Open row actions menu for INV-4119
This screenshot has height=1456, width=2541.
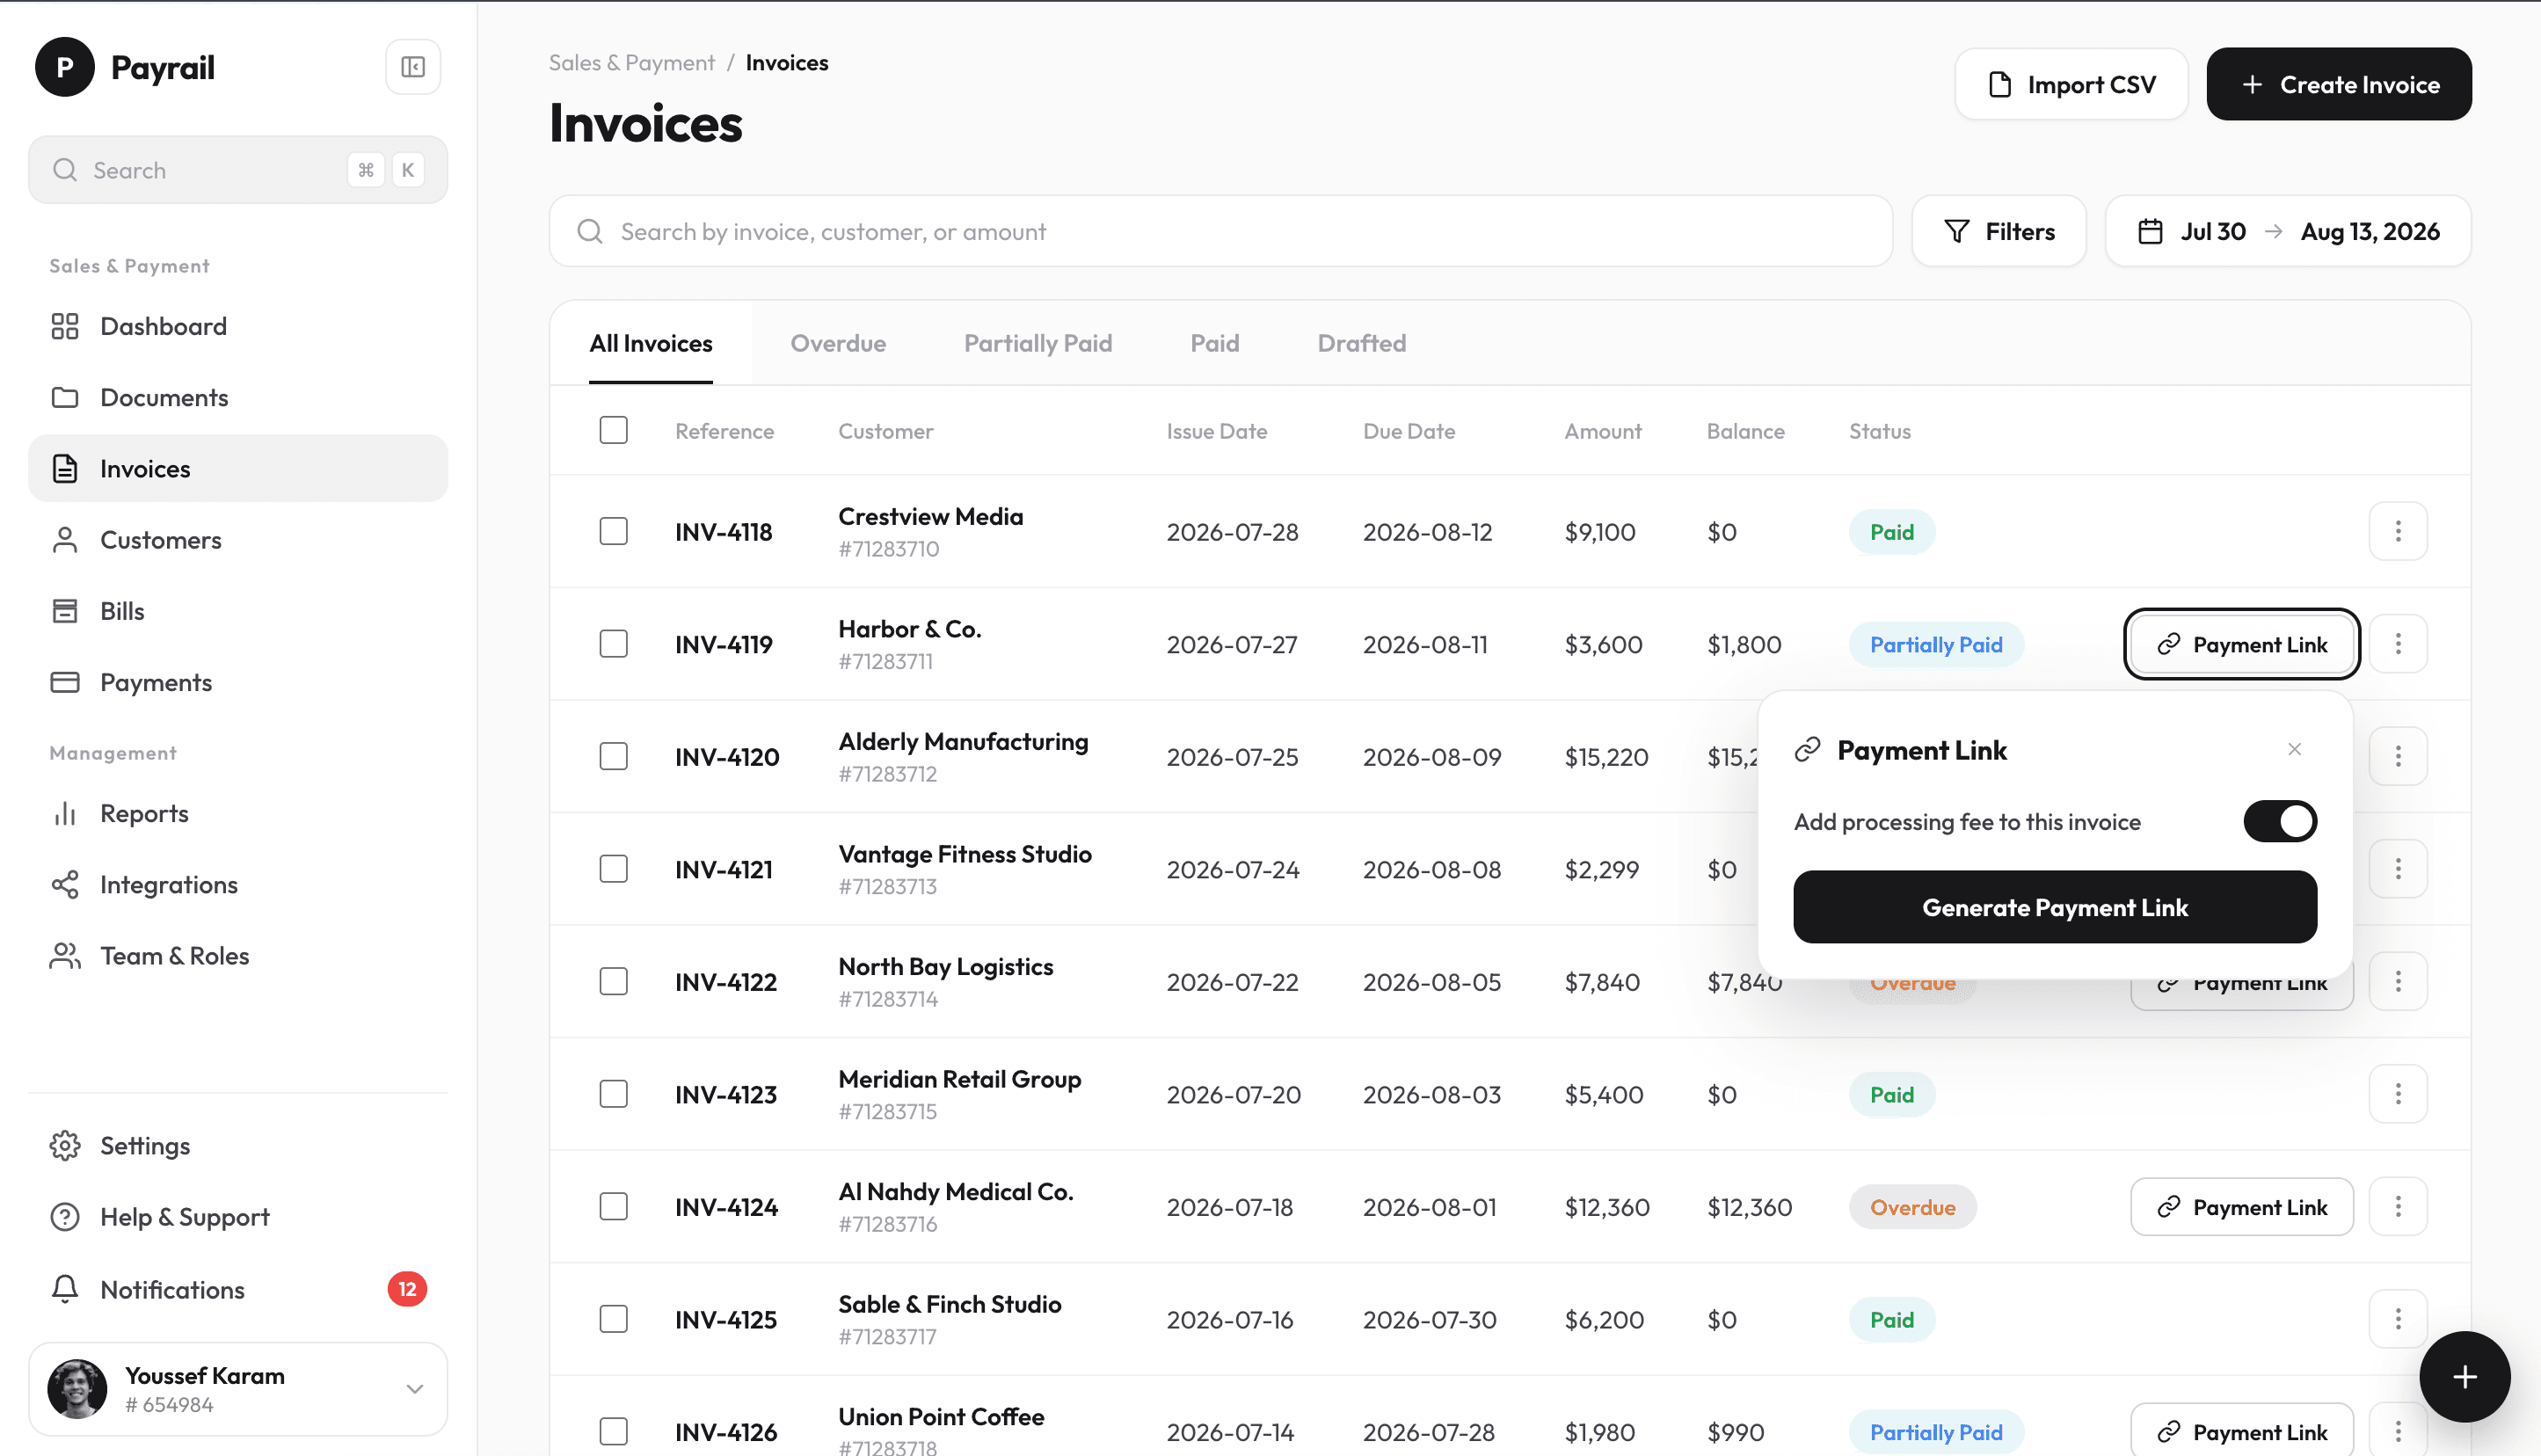point(2397,644)
